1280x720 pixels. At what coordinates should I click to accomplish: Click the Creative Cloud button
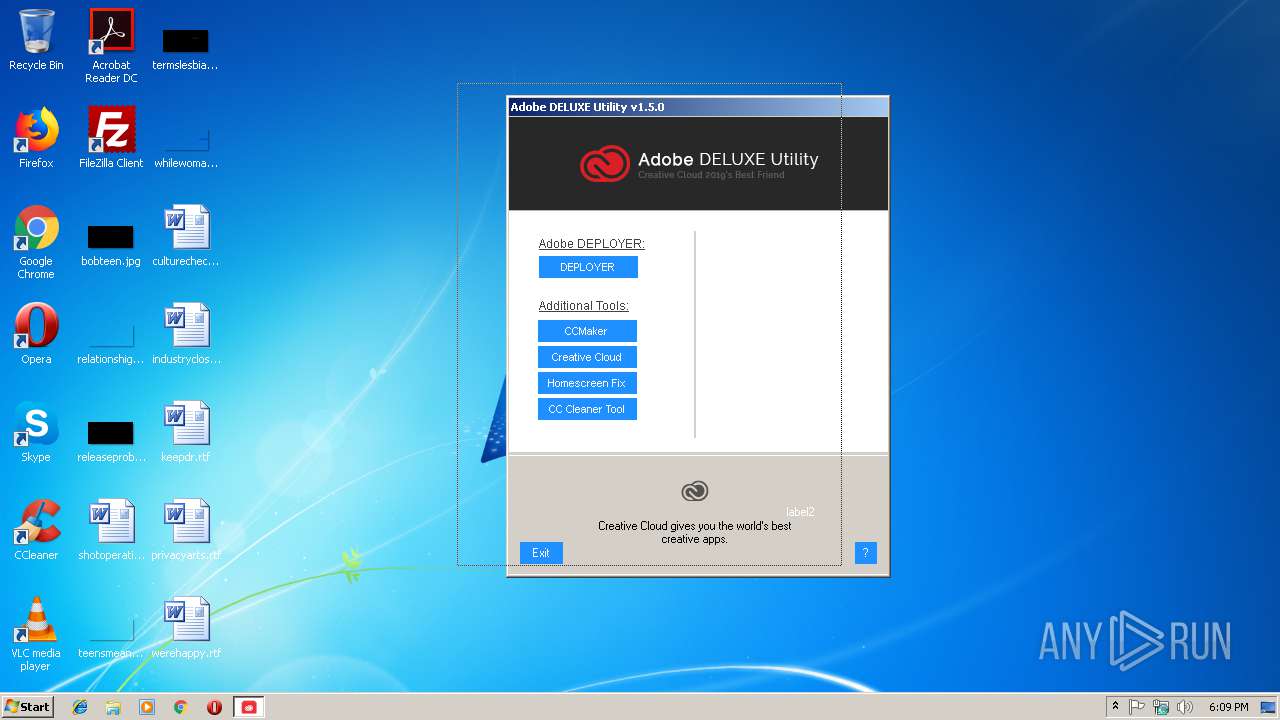click(587, 357)
